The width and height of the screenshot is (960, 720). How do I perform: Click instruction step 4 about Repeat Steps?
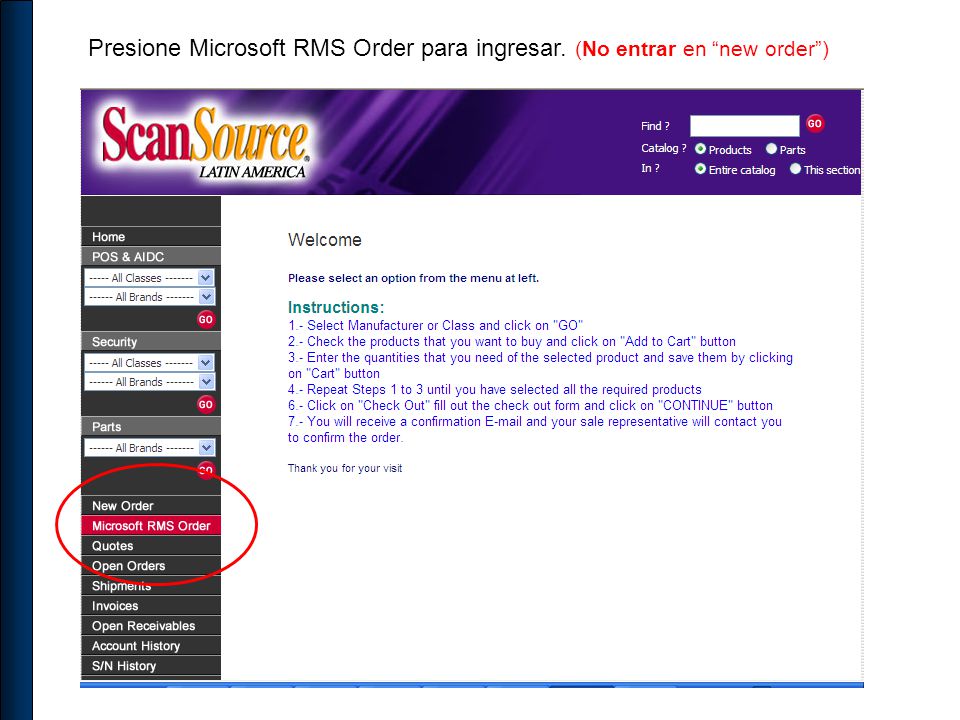[x=495, y=389]
